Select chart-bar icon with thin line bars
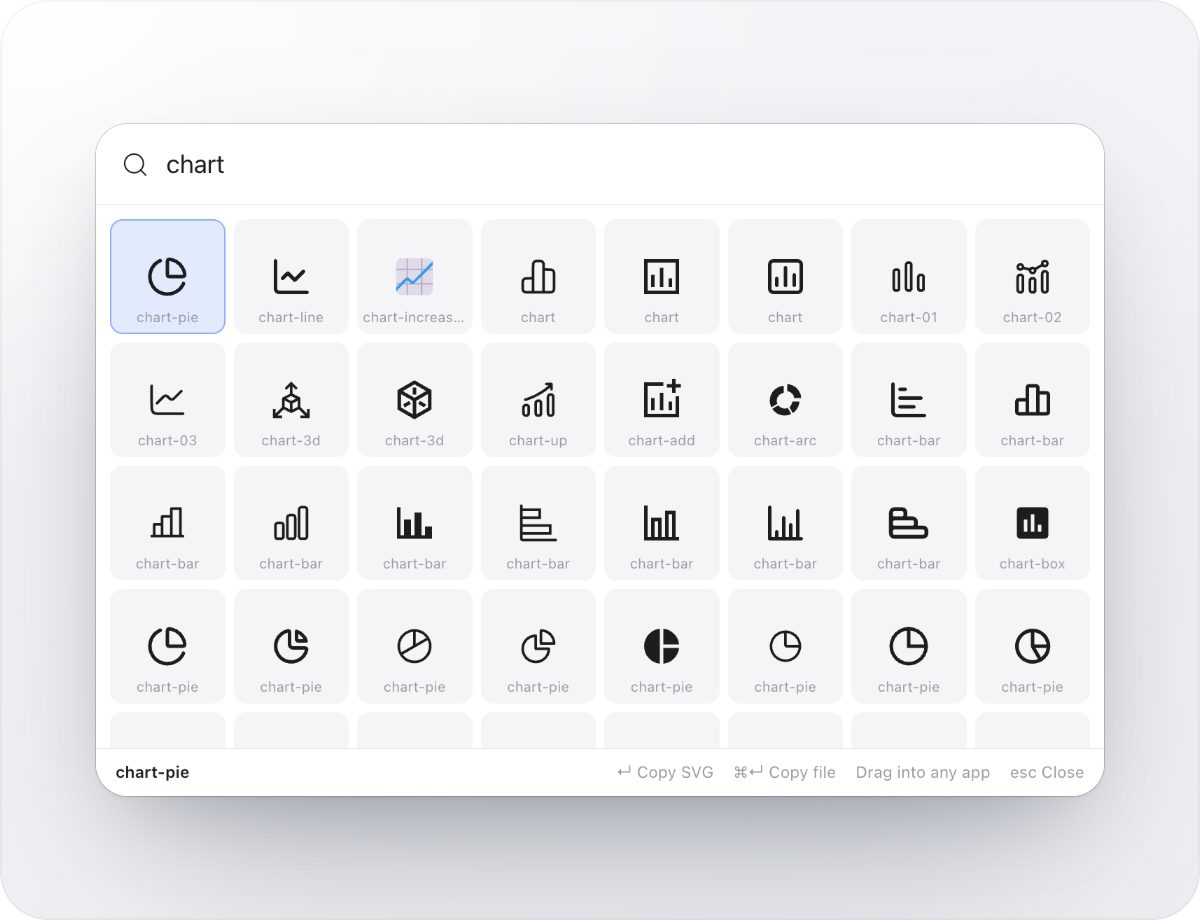This screenshot has height=920, width=1200. [785, 523]
